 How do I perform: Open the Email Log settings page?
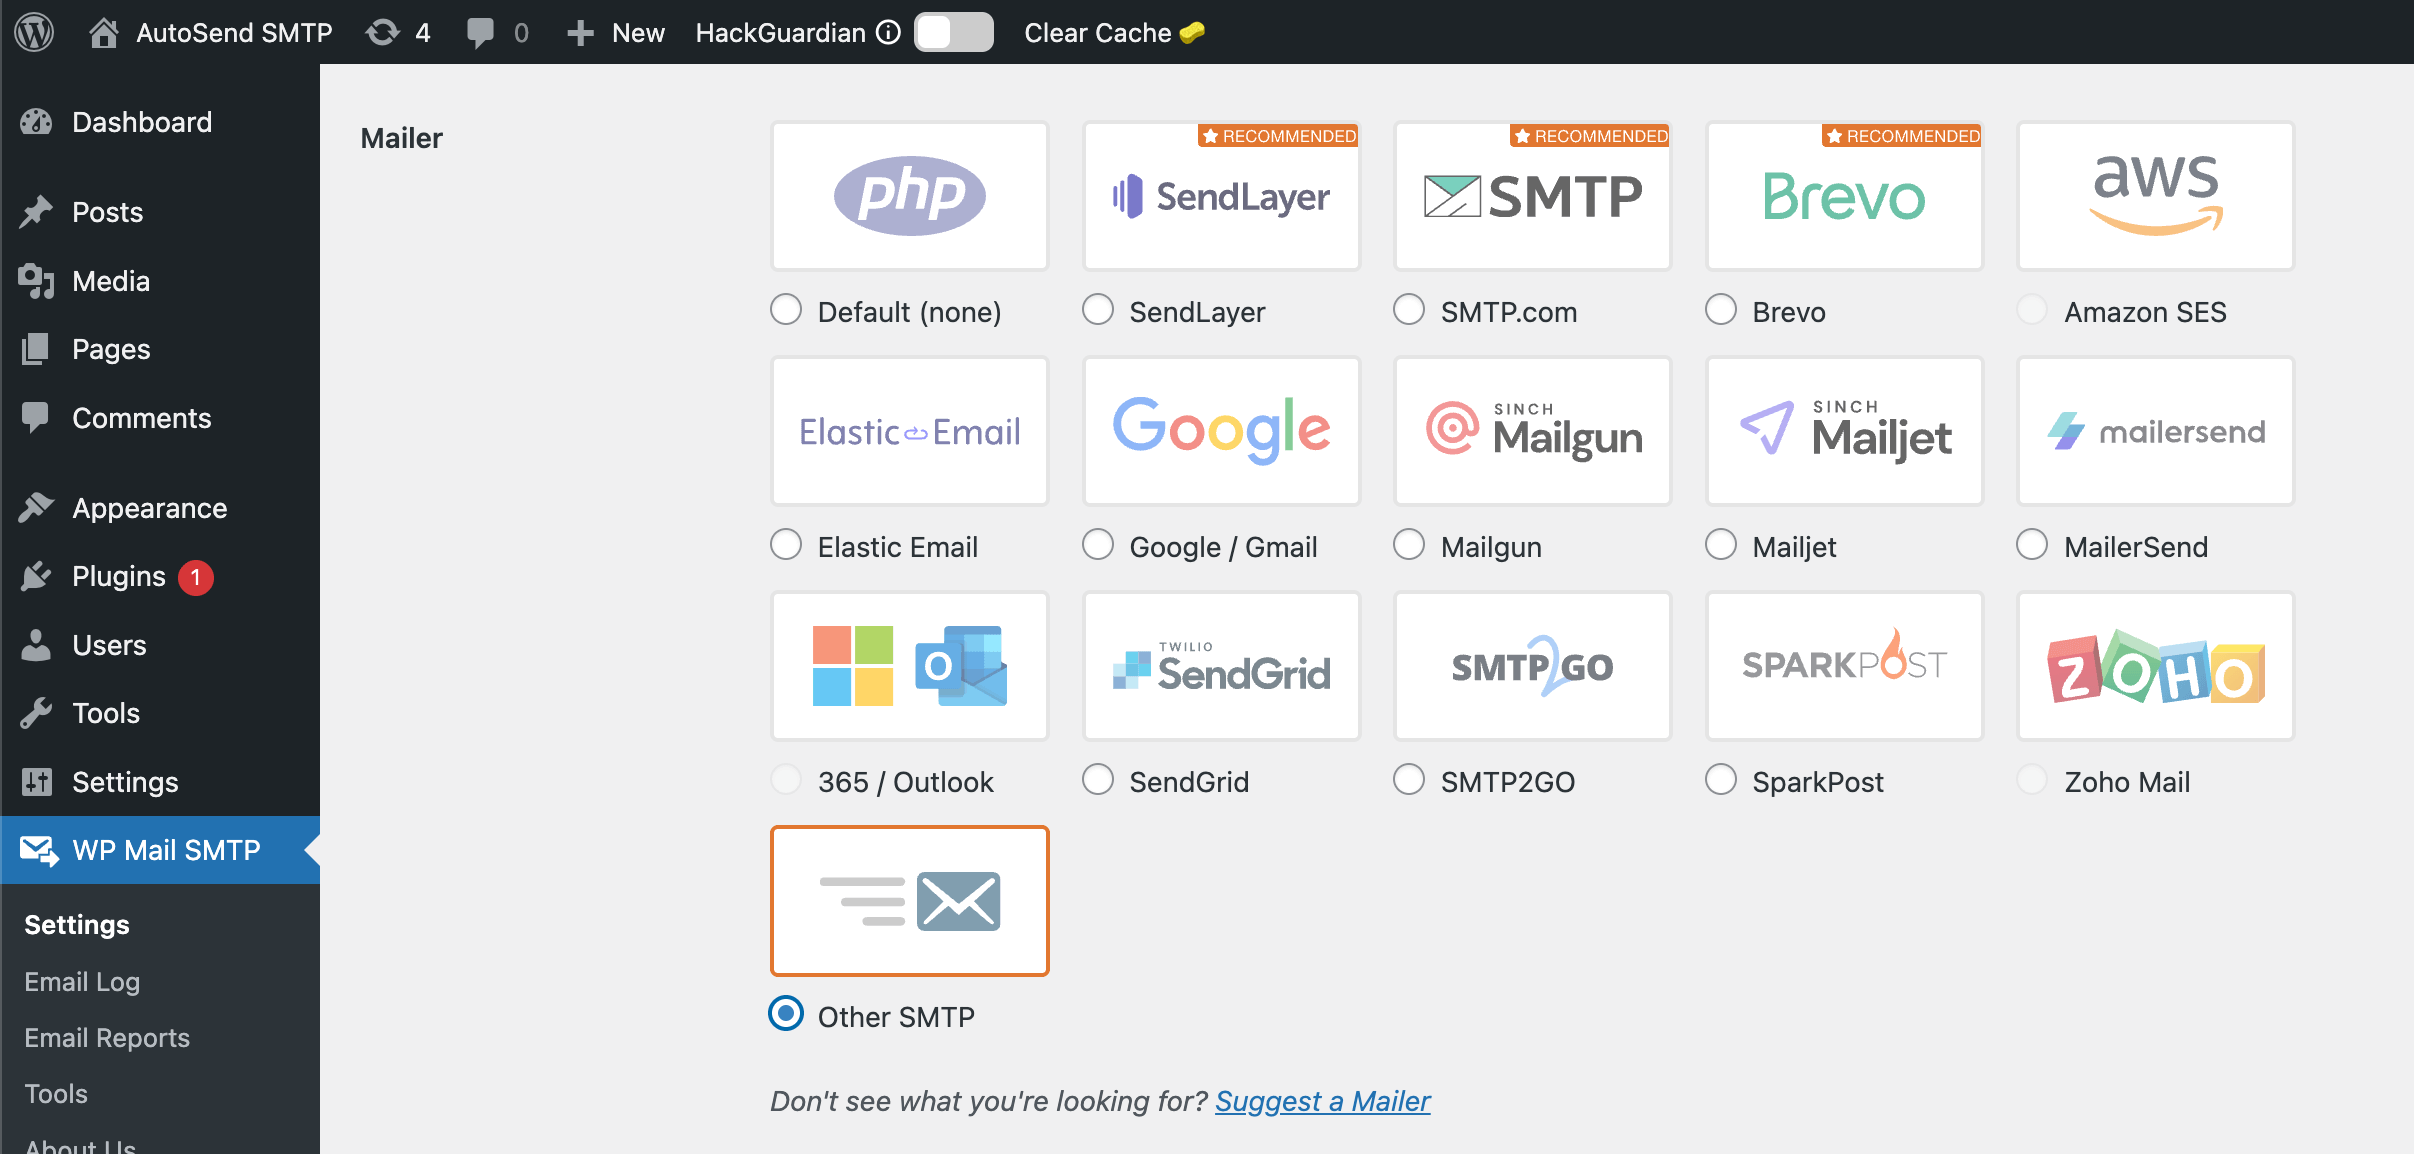[x=83, y=981]
